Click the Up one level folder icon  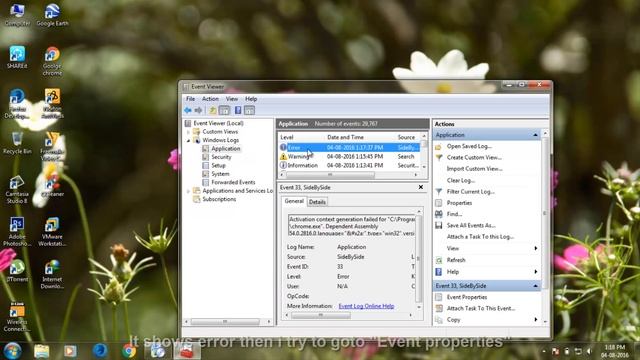tap(213, 110)
